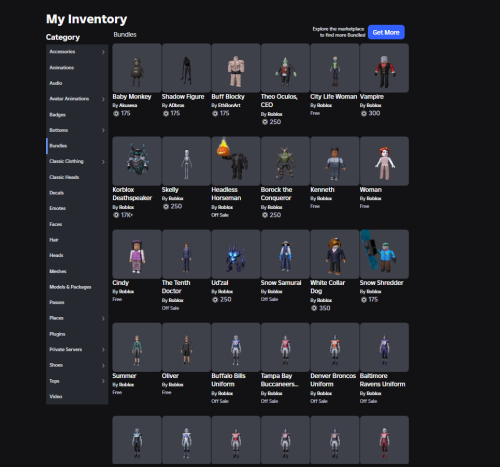Click The Tenth Doctor thumbnail
This screenshot has height=467, width=500.
point(186,254)
